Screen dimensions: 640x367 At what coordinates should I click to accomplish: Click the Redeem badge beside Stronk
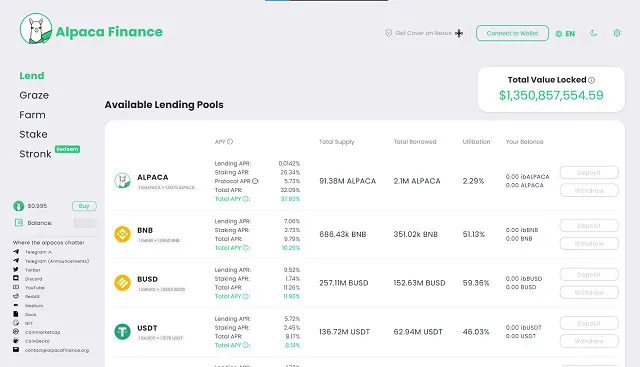click(67, 149)
